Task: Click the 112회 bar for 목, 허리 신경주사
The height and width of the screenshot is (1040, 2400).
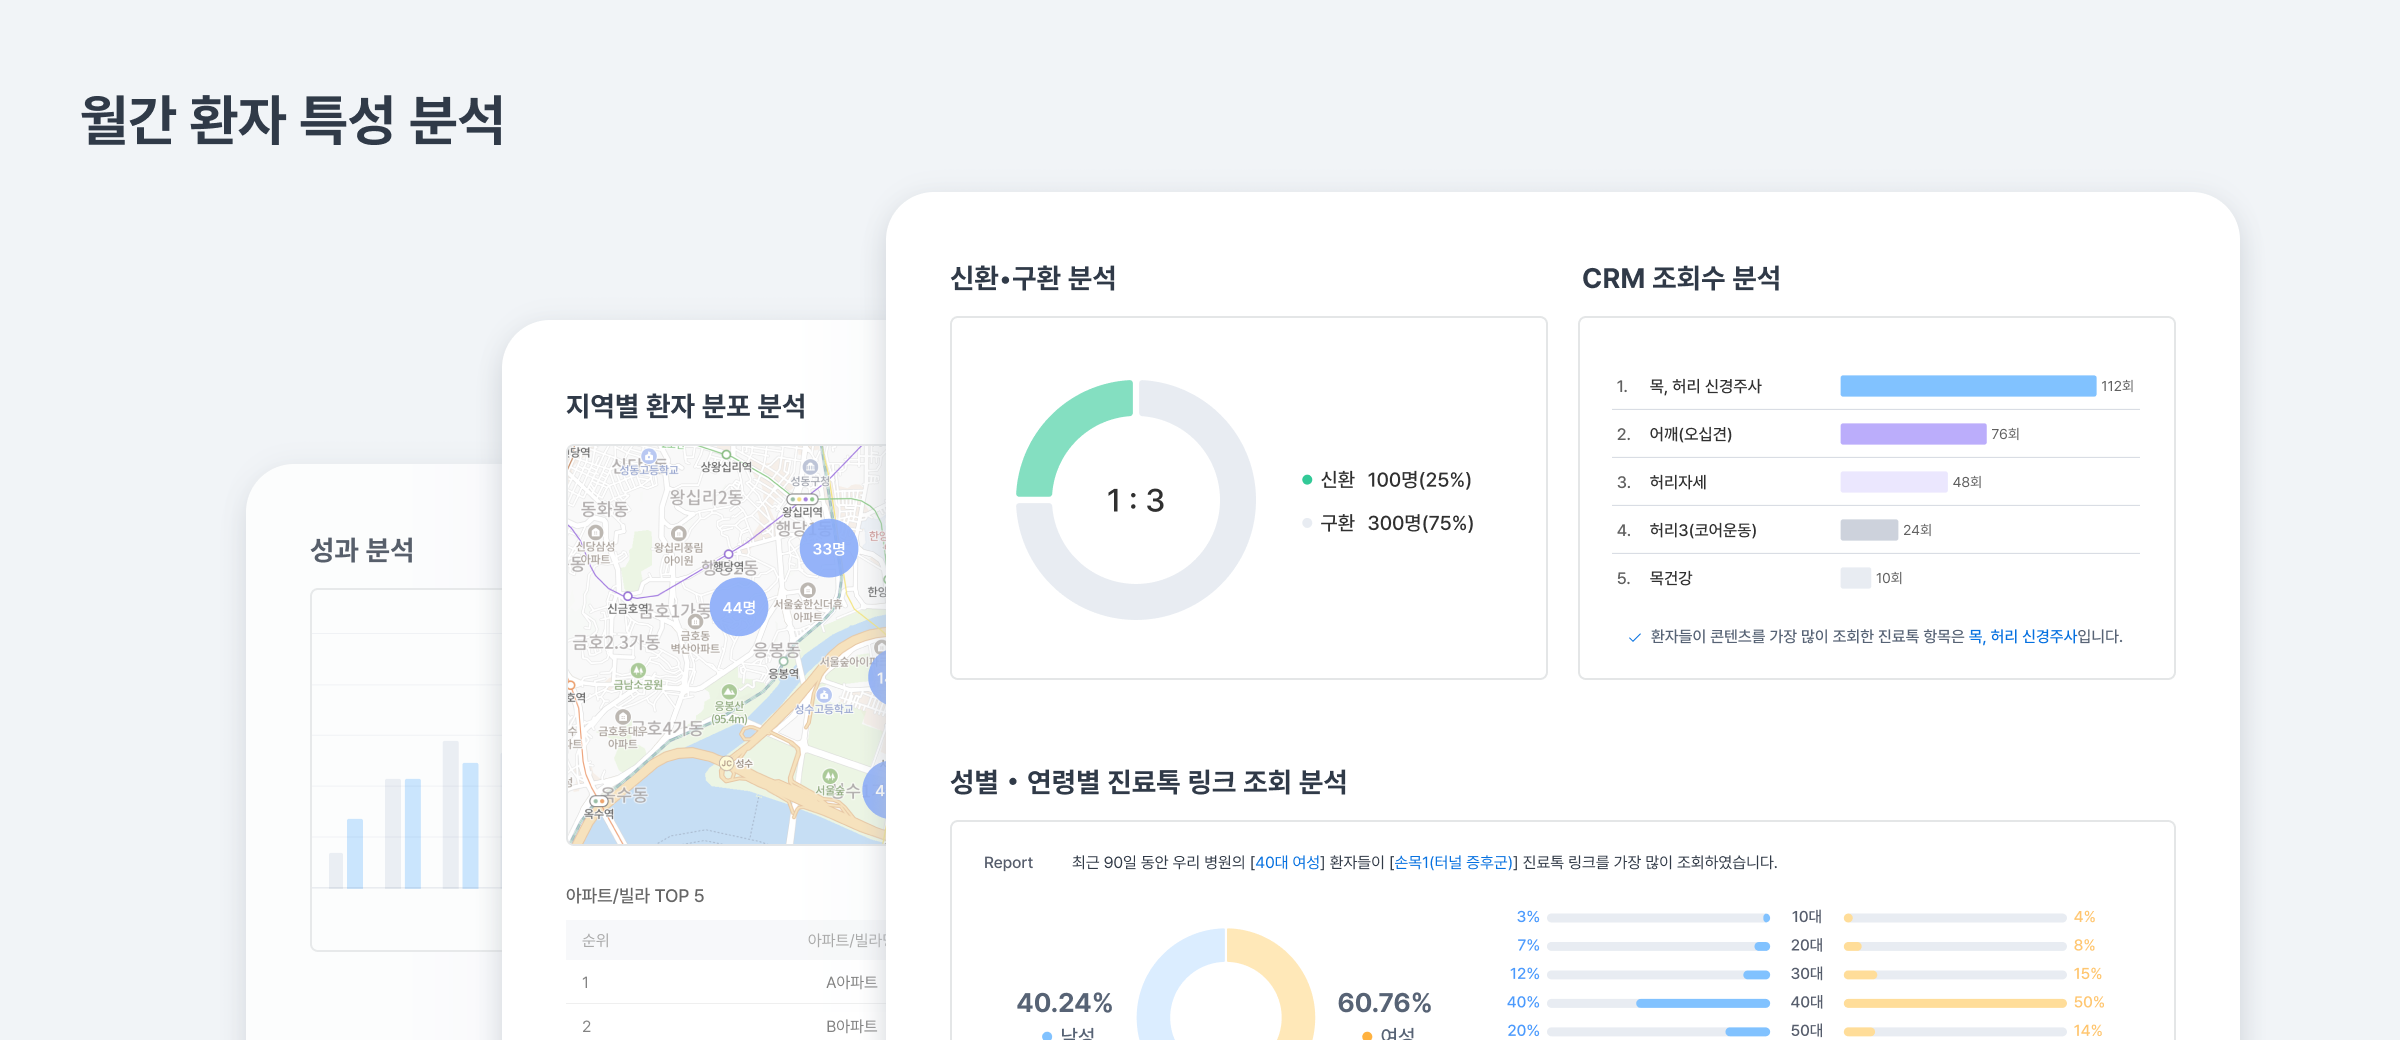Action: pyautogui.click(x=1970, y=384)
